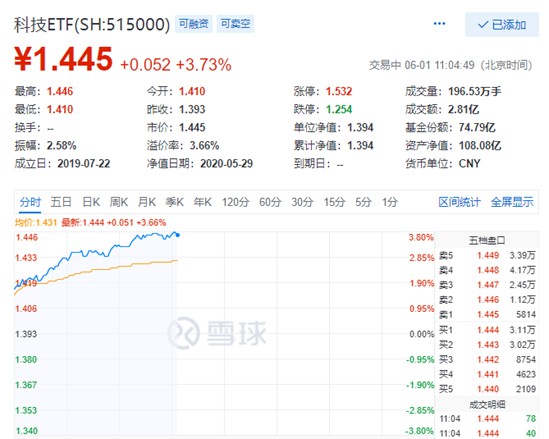This screenshot has height=439, width=549.
Task: Open the 15分 chart tab
Action: [334, 202]
